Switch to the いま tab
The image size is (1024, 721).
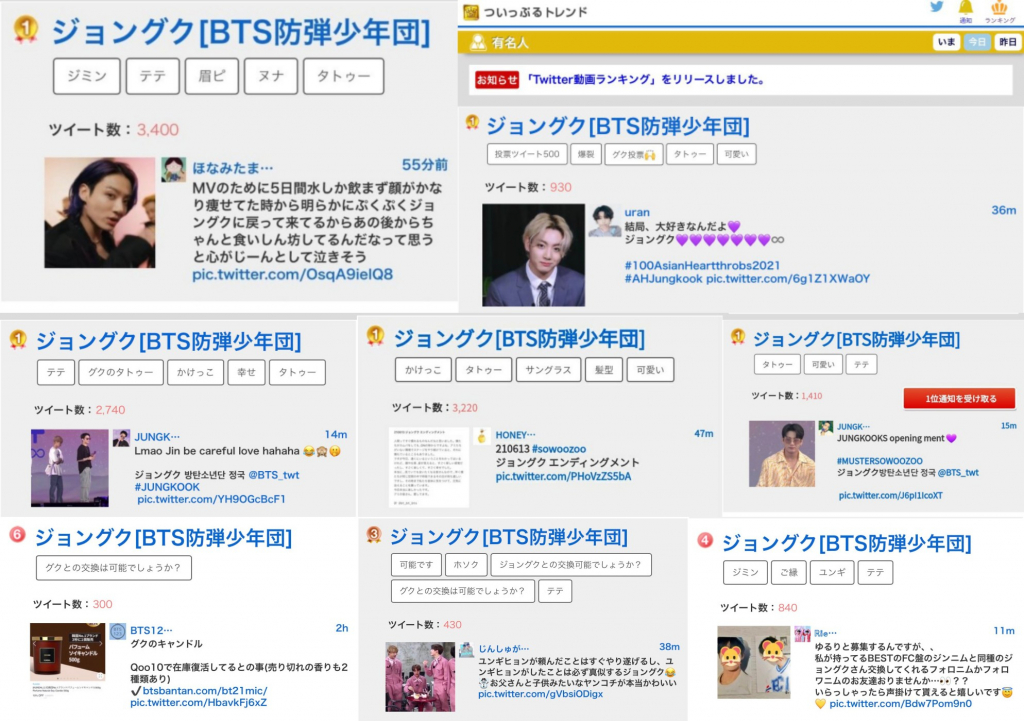tap(946, 42)
